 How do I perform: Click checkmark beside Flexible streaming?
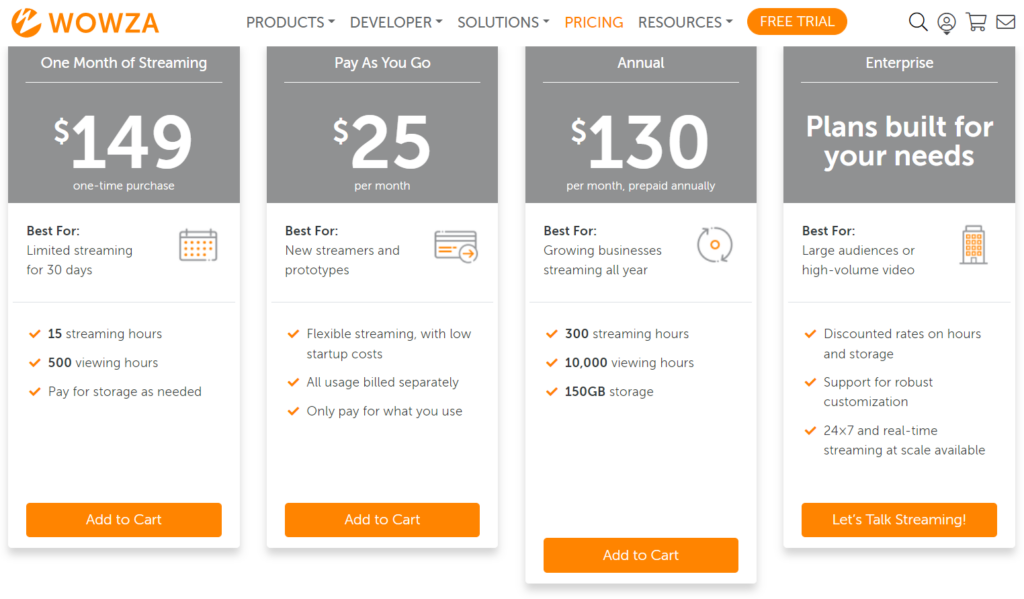[293, 334]
